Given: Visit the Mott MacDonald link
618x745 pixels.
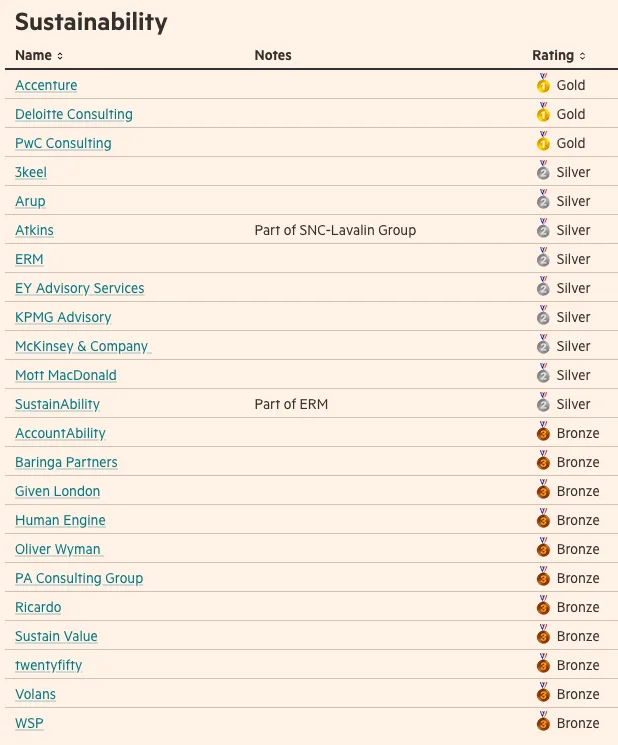Looking at the screenshot, I should coord(66,375).
